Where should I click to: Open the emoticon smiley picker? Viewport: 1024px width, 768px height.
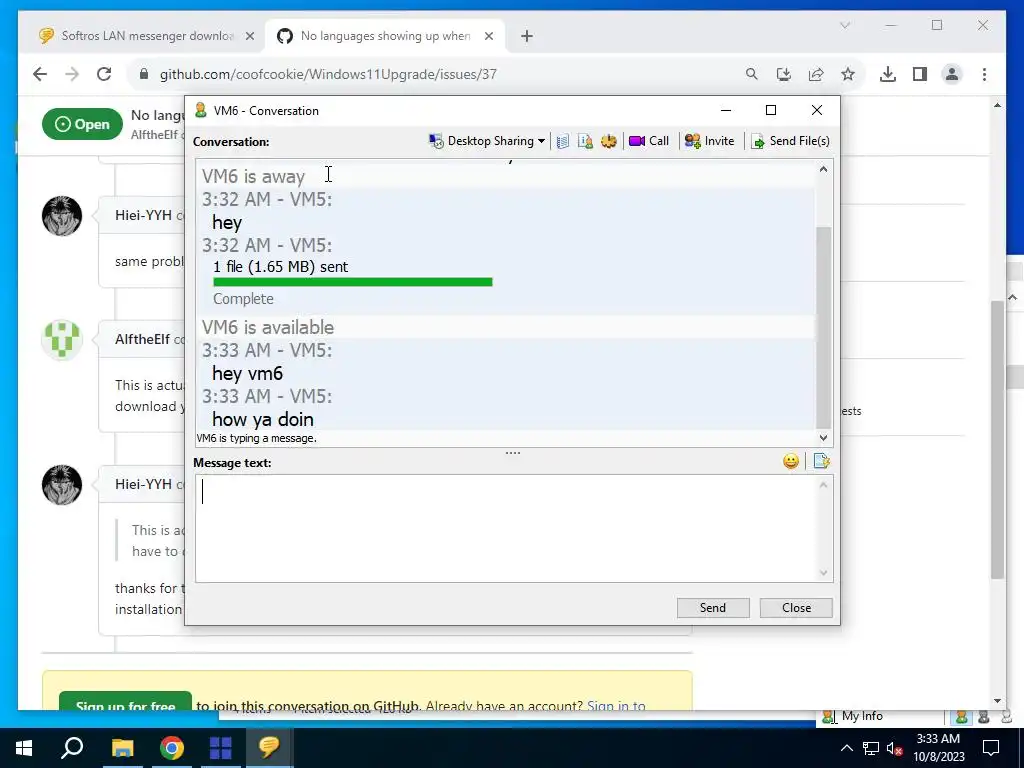tap(791, 462)
